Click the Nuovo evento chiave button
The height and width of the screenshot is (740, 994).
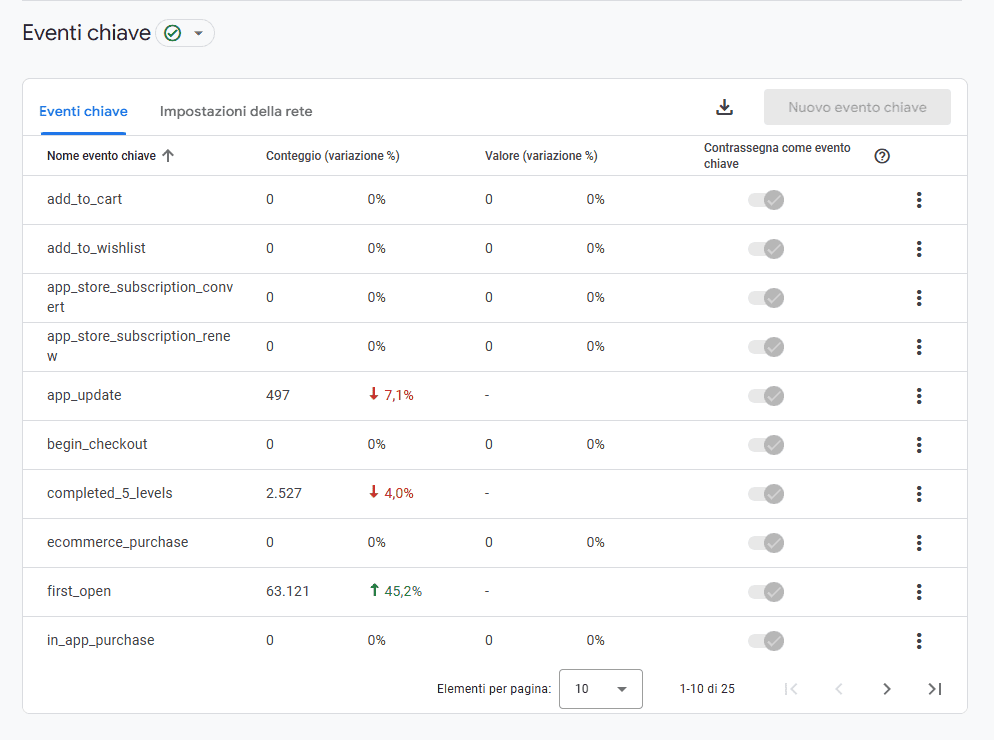coord(857,107)
